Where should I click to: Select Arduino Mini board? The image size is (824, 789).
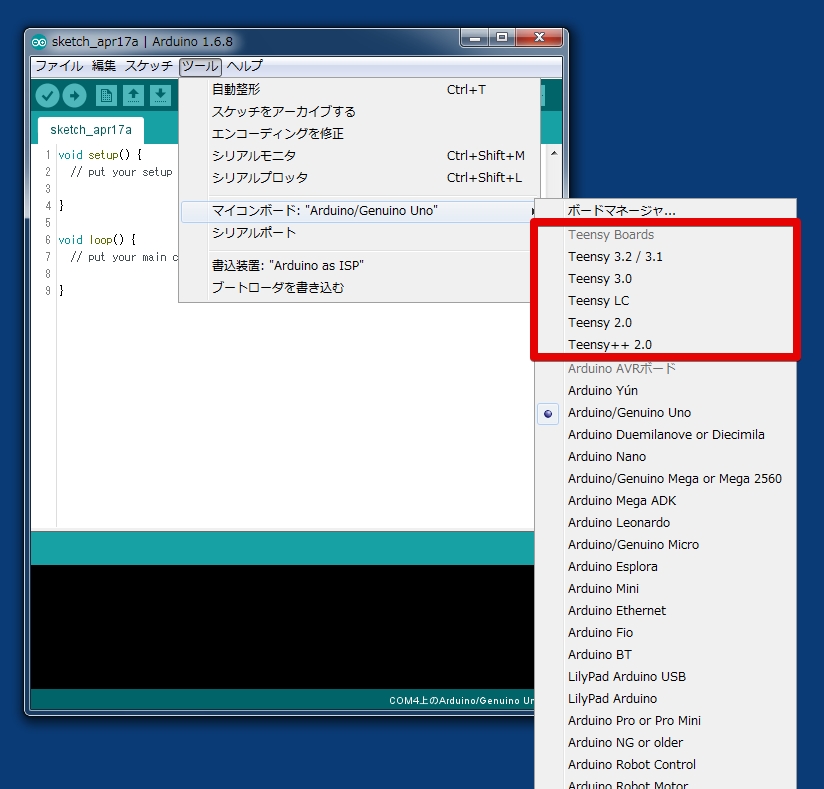pyautogui.click(x=665, y=589)
